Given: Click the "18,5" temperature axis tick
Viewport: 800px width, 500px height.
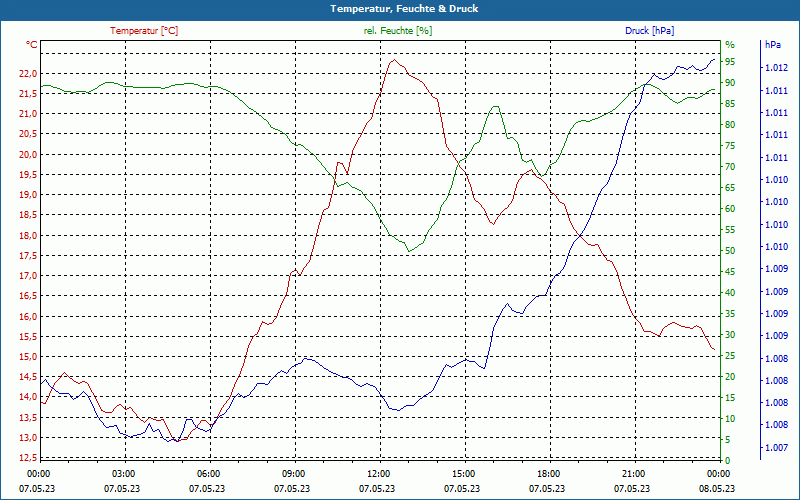Looking at the screenshot, I should coord(28,215).
